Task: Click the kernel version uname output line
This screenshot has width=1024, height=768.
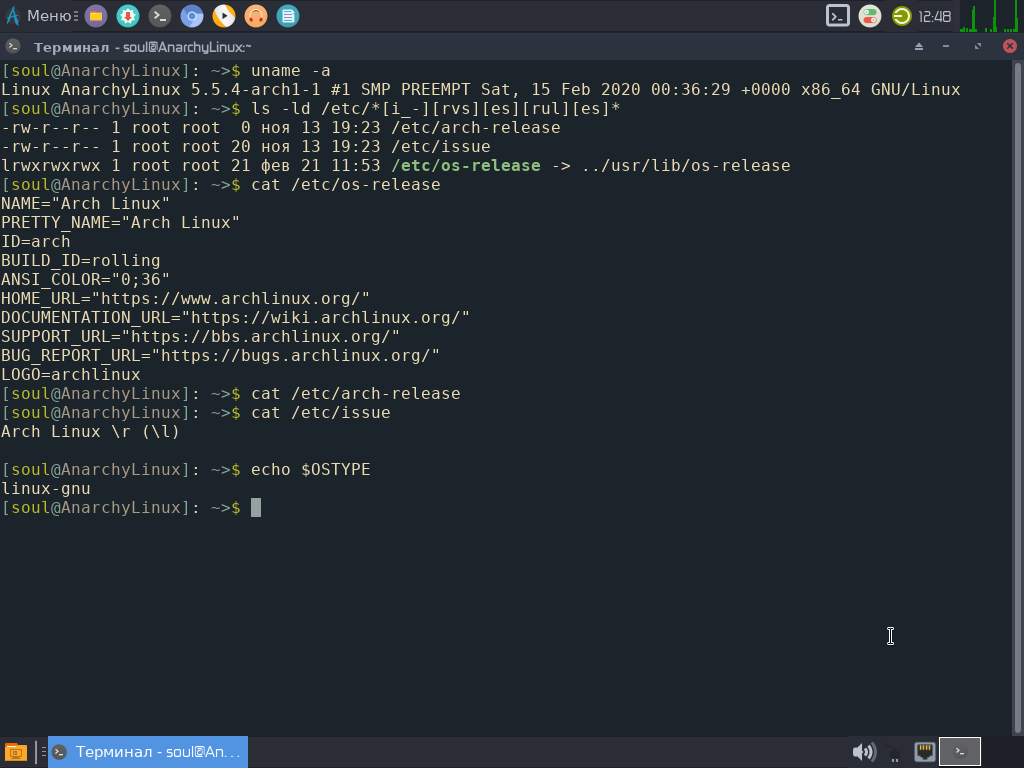Action: point(481,89)
